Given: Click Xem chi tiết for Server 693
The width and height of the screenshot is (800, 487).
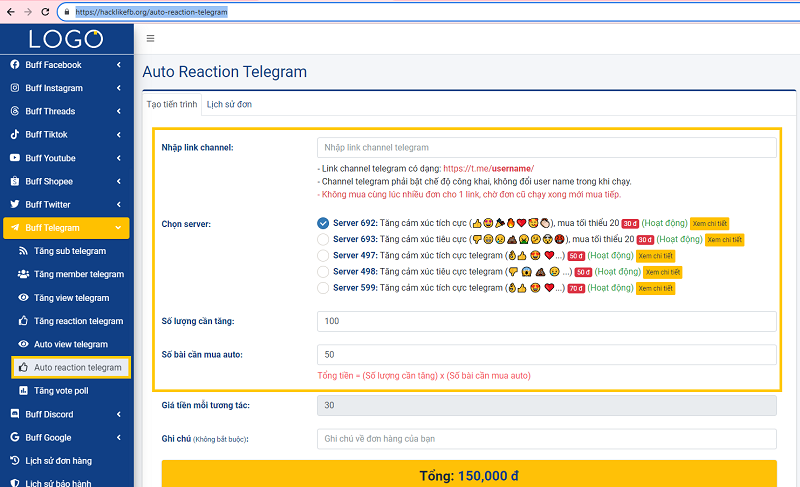Looking at the screenshot, I should pos(724,240).
